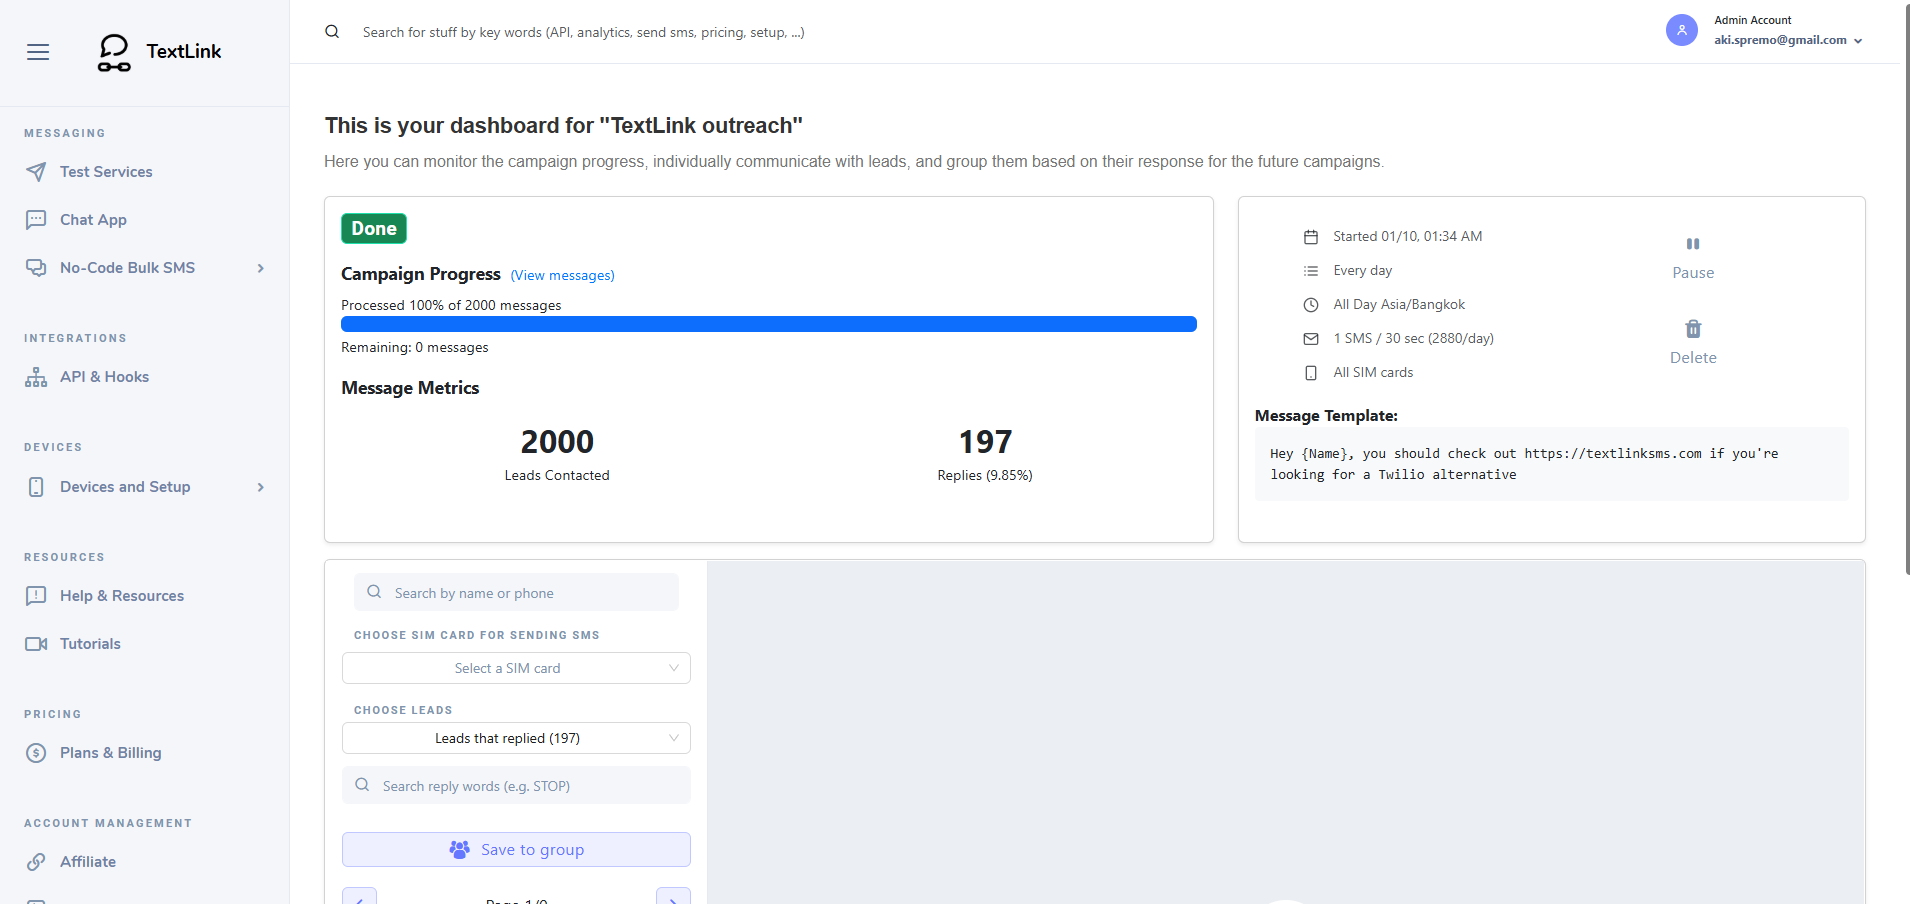Image resolution: width=1910 pixels, height=904 pixels.
Task: Click the Admin Account avatar icon
Action: pyautogui.click(x=1681, y=30)
